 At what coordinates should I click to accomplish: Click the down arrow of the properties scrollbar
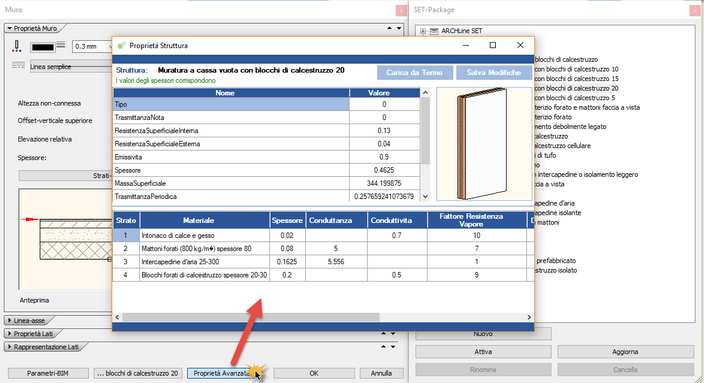click(425, 196)
